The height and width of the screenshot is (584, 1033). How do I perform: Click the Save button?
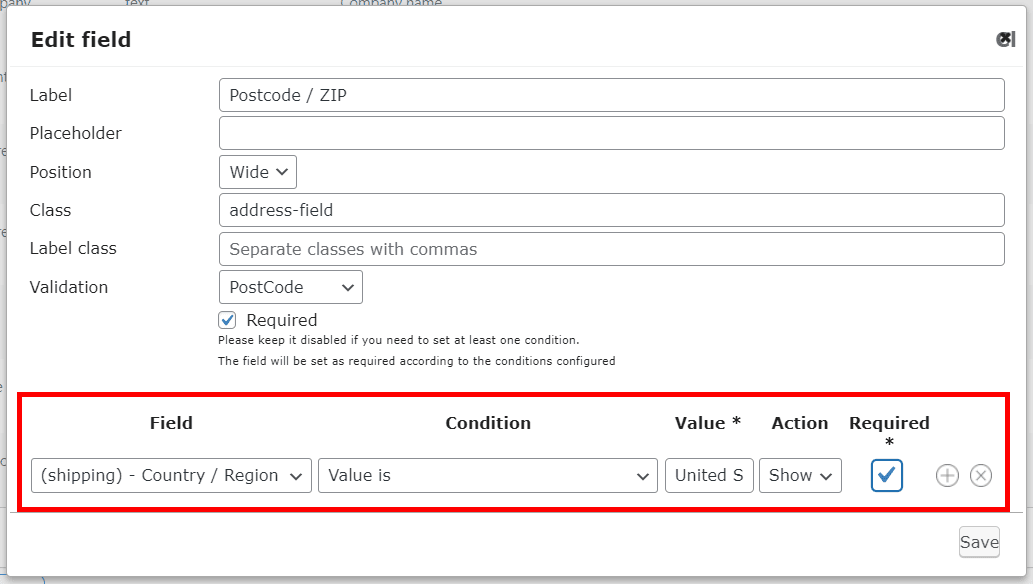pyautogui.click(x=979, y=542)
